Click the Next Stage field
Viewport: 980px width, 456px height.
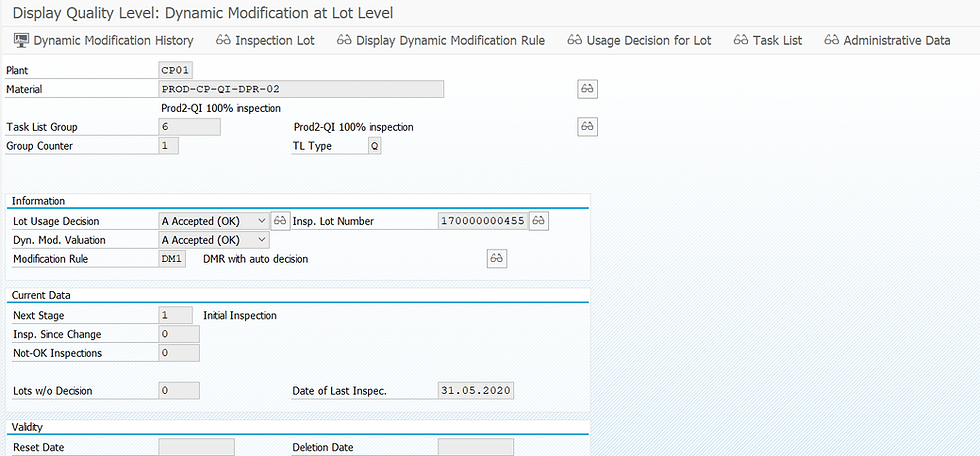(176, 315)
